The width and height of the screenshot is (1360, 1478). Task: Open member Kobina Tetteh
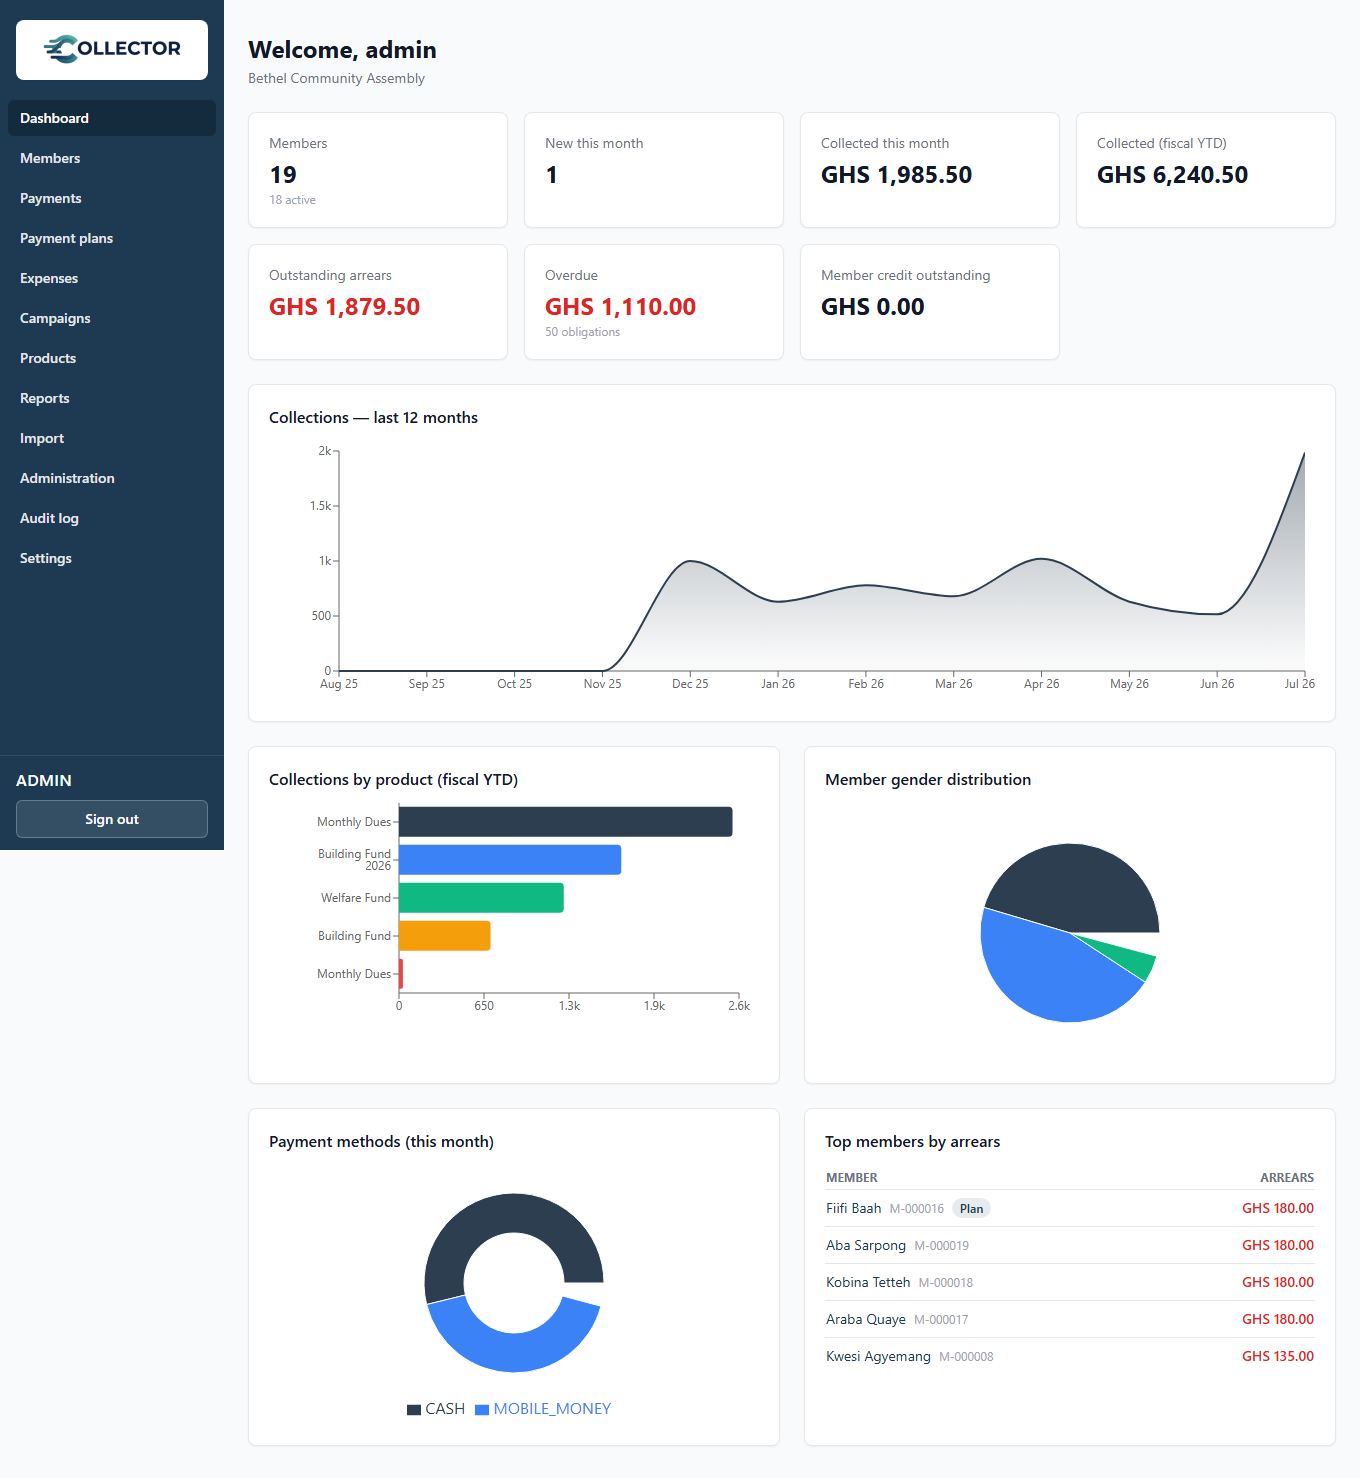(868, 1283)
